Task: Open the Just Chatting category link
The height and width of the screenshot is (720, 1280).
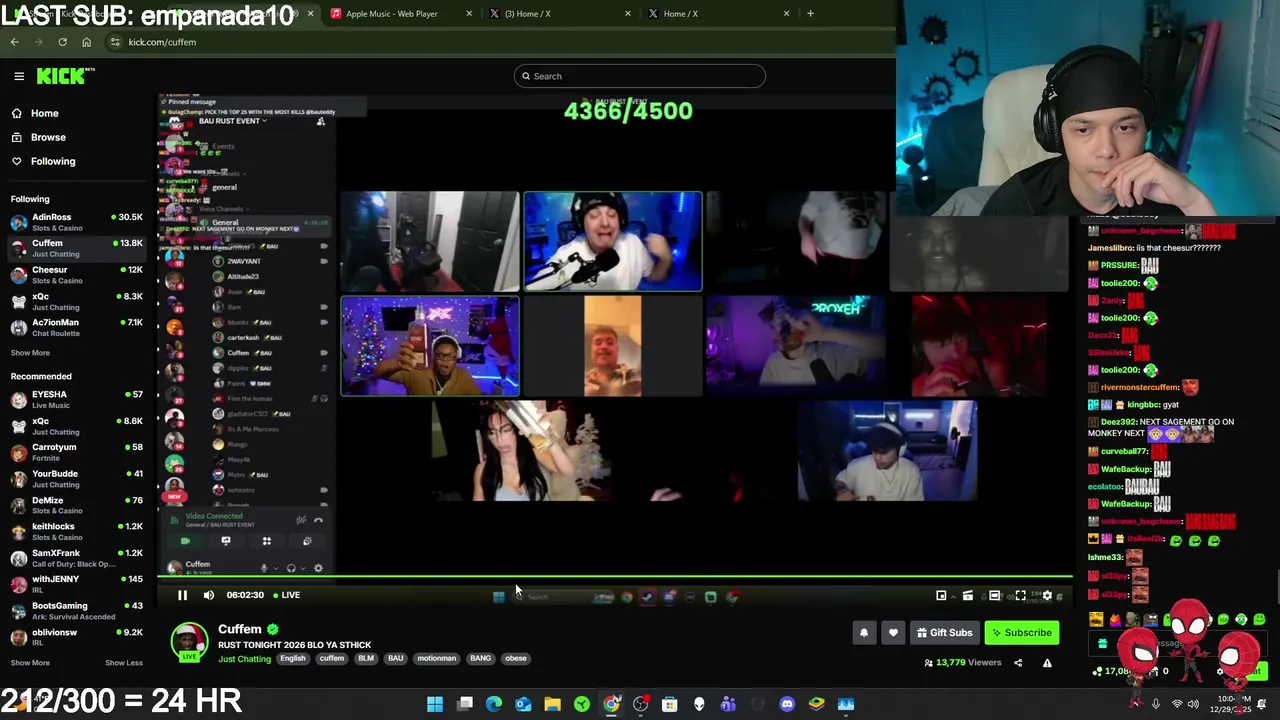Action: [245, 659]
